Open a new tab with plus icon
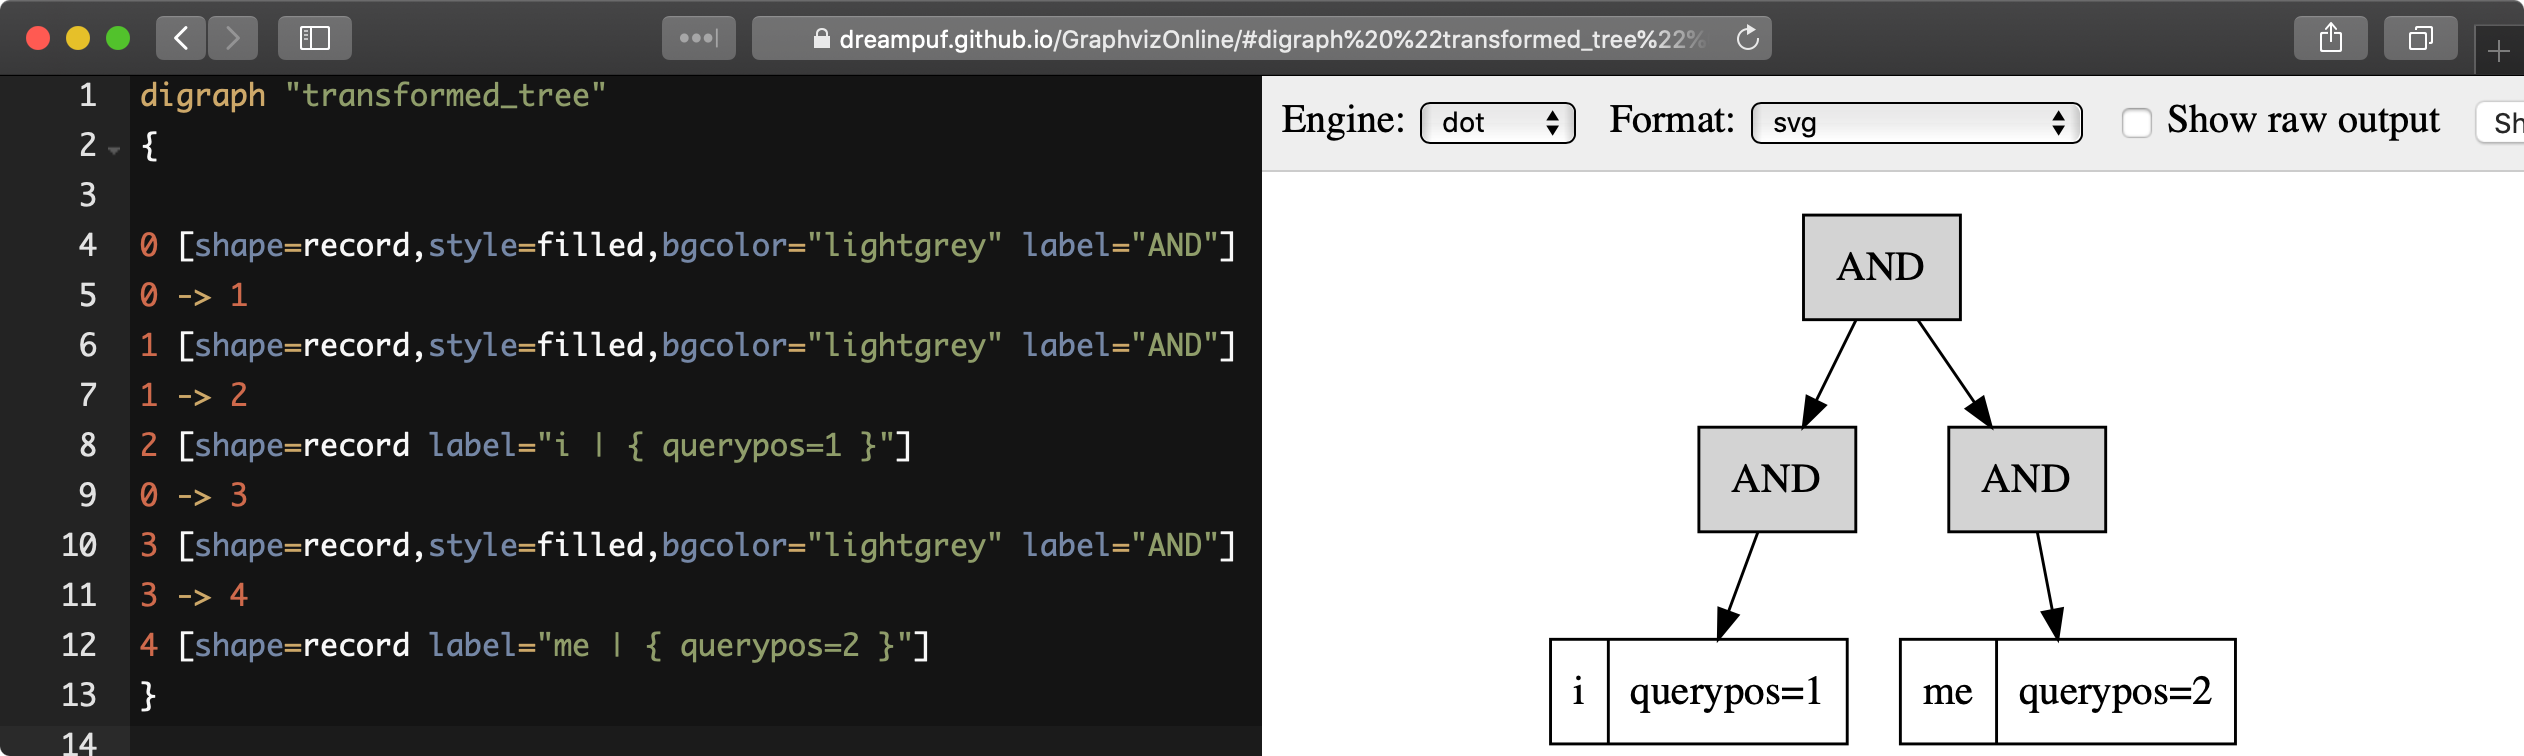This screenshot has width=2524, height=756. pos(2498,50)
